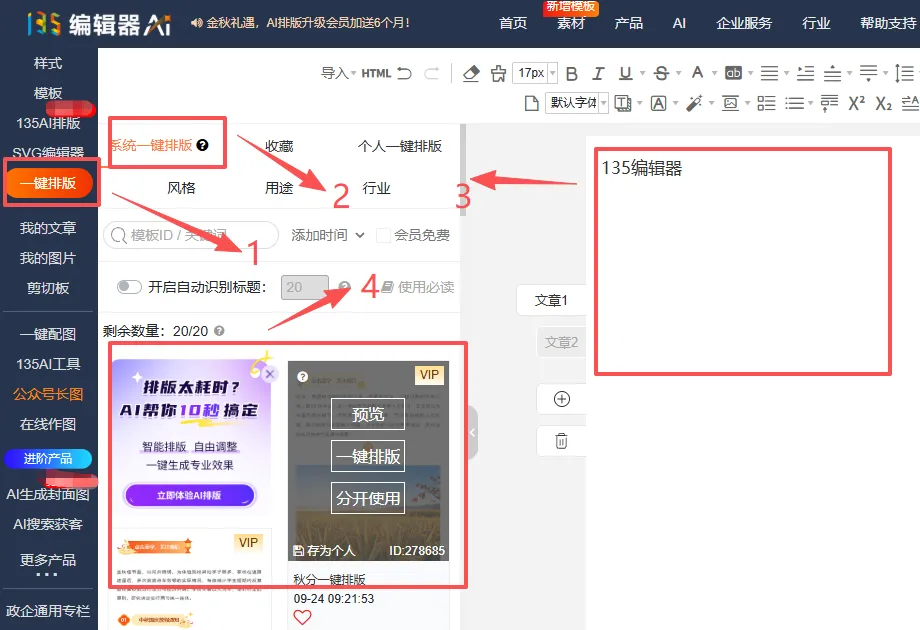Click the add article plus icon
The width and height of the screenshot is (920, 630).
point(562,399)
